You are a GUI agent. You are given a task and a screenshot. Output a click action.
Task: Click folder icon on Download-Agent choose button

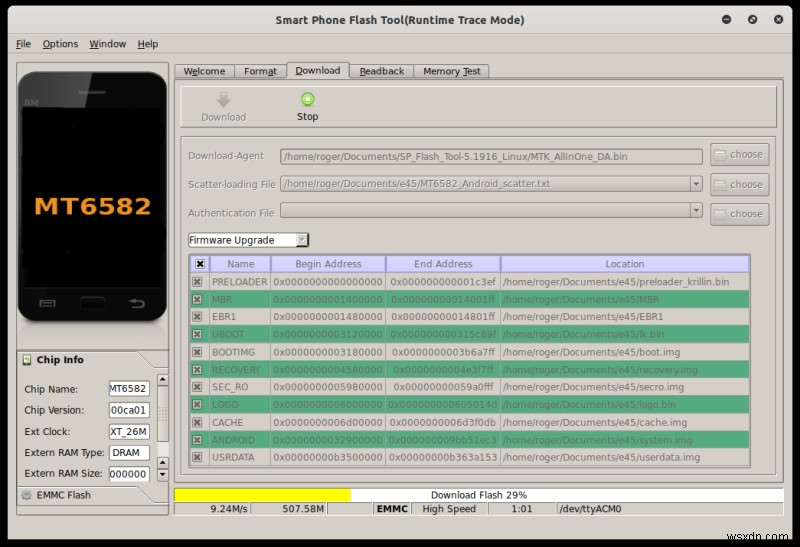[x=719, y=155]
